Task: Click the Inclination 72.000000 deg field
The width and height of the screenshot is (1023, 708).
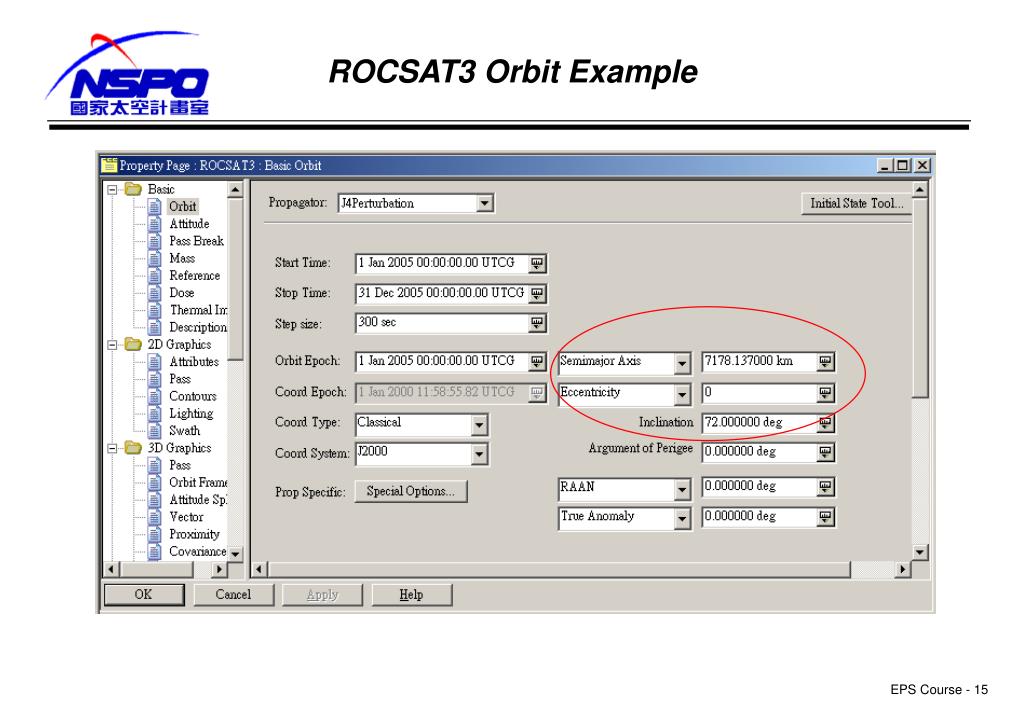Action: click(760, 423)
